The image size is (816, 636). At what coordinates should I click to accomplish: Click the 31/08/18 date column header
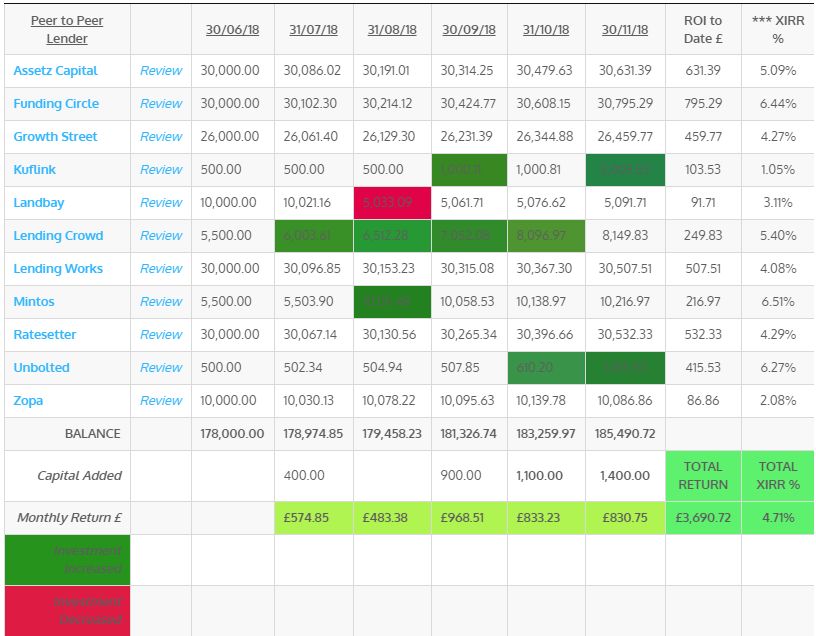pyautogui.click(x=392, y=30)
